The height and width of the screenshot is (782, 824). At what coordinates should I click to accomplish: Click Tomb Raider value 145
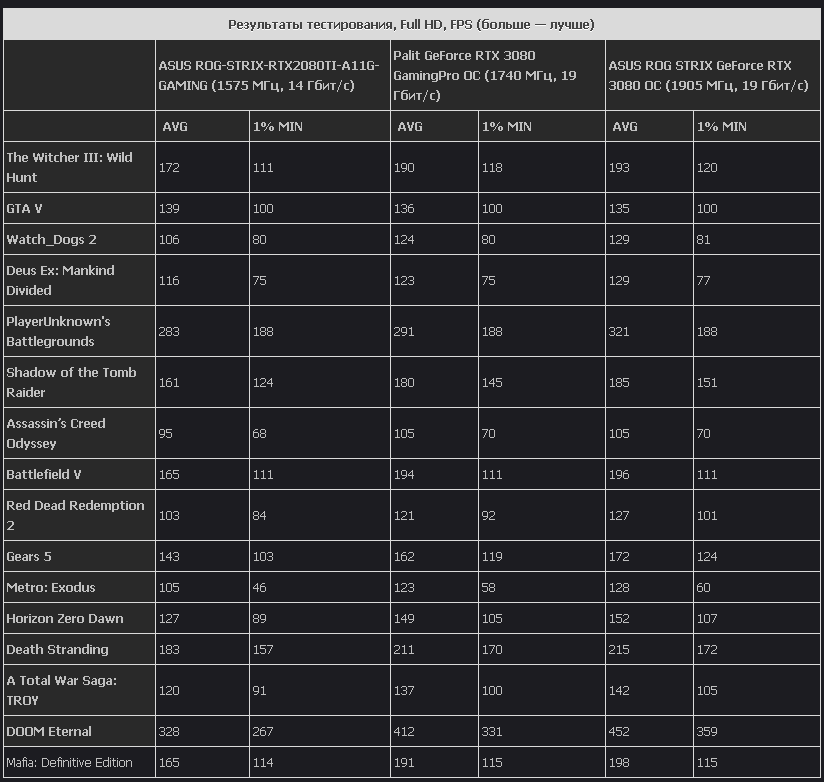[492, 383]
